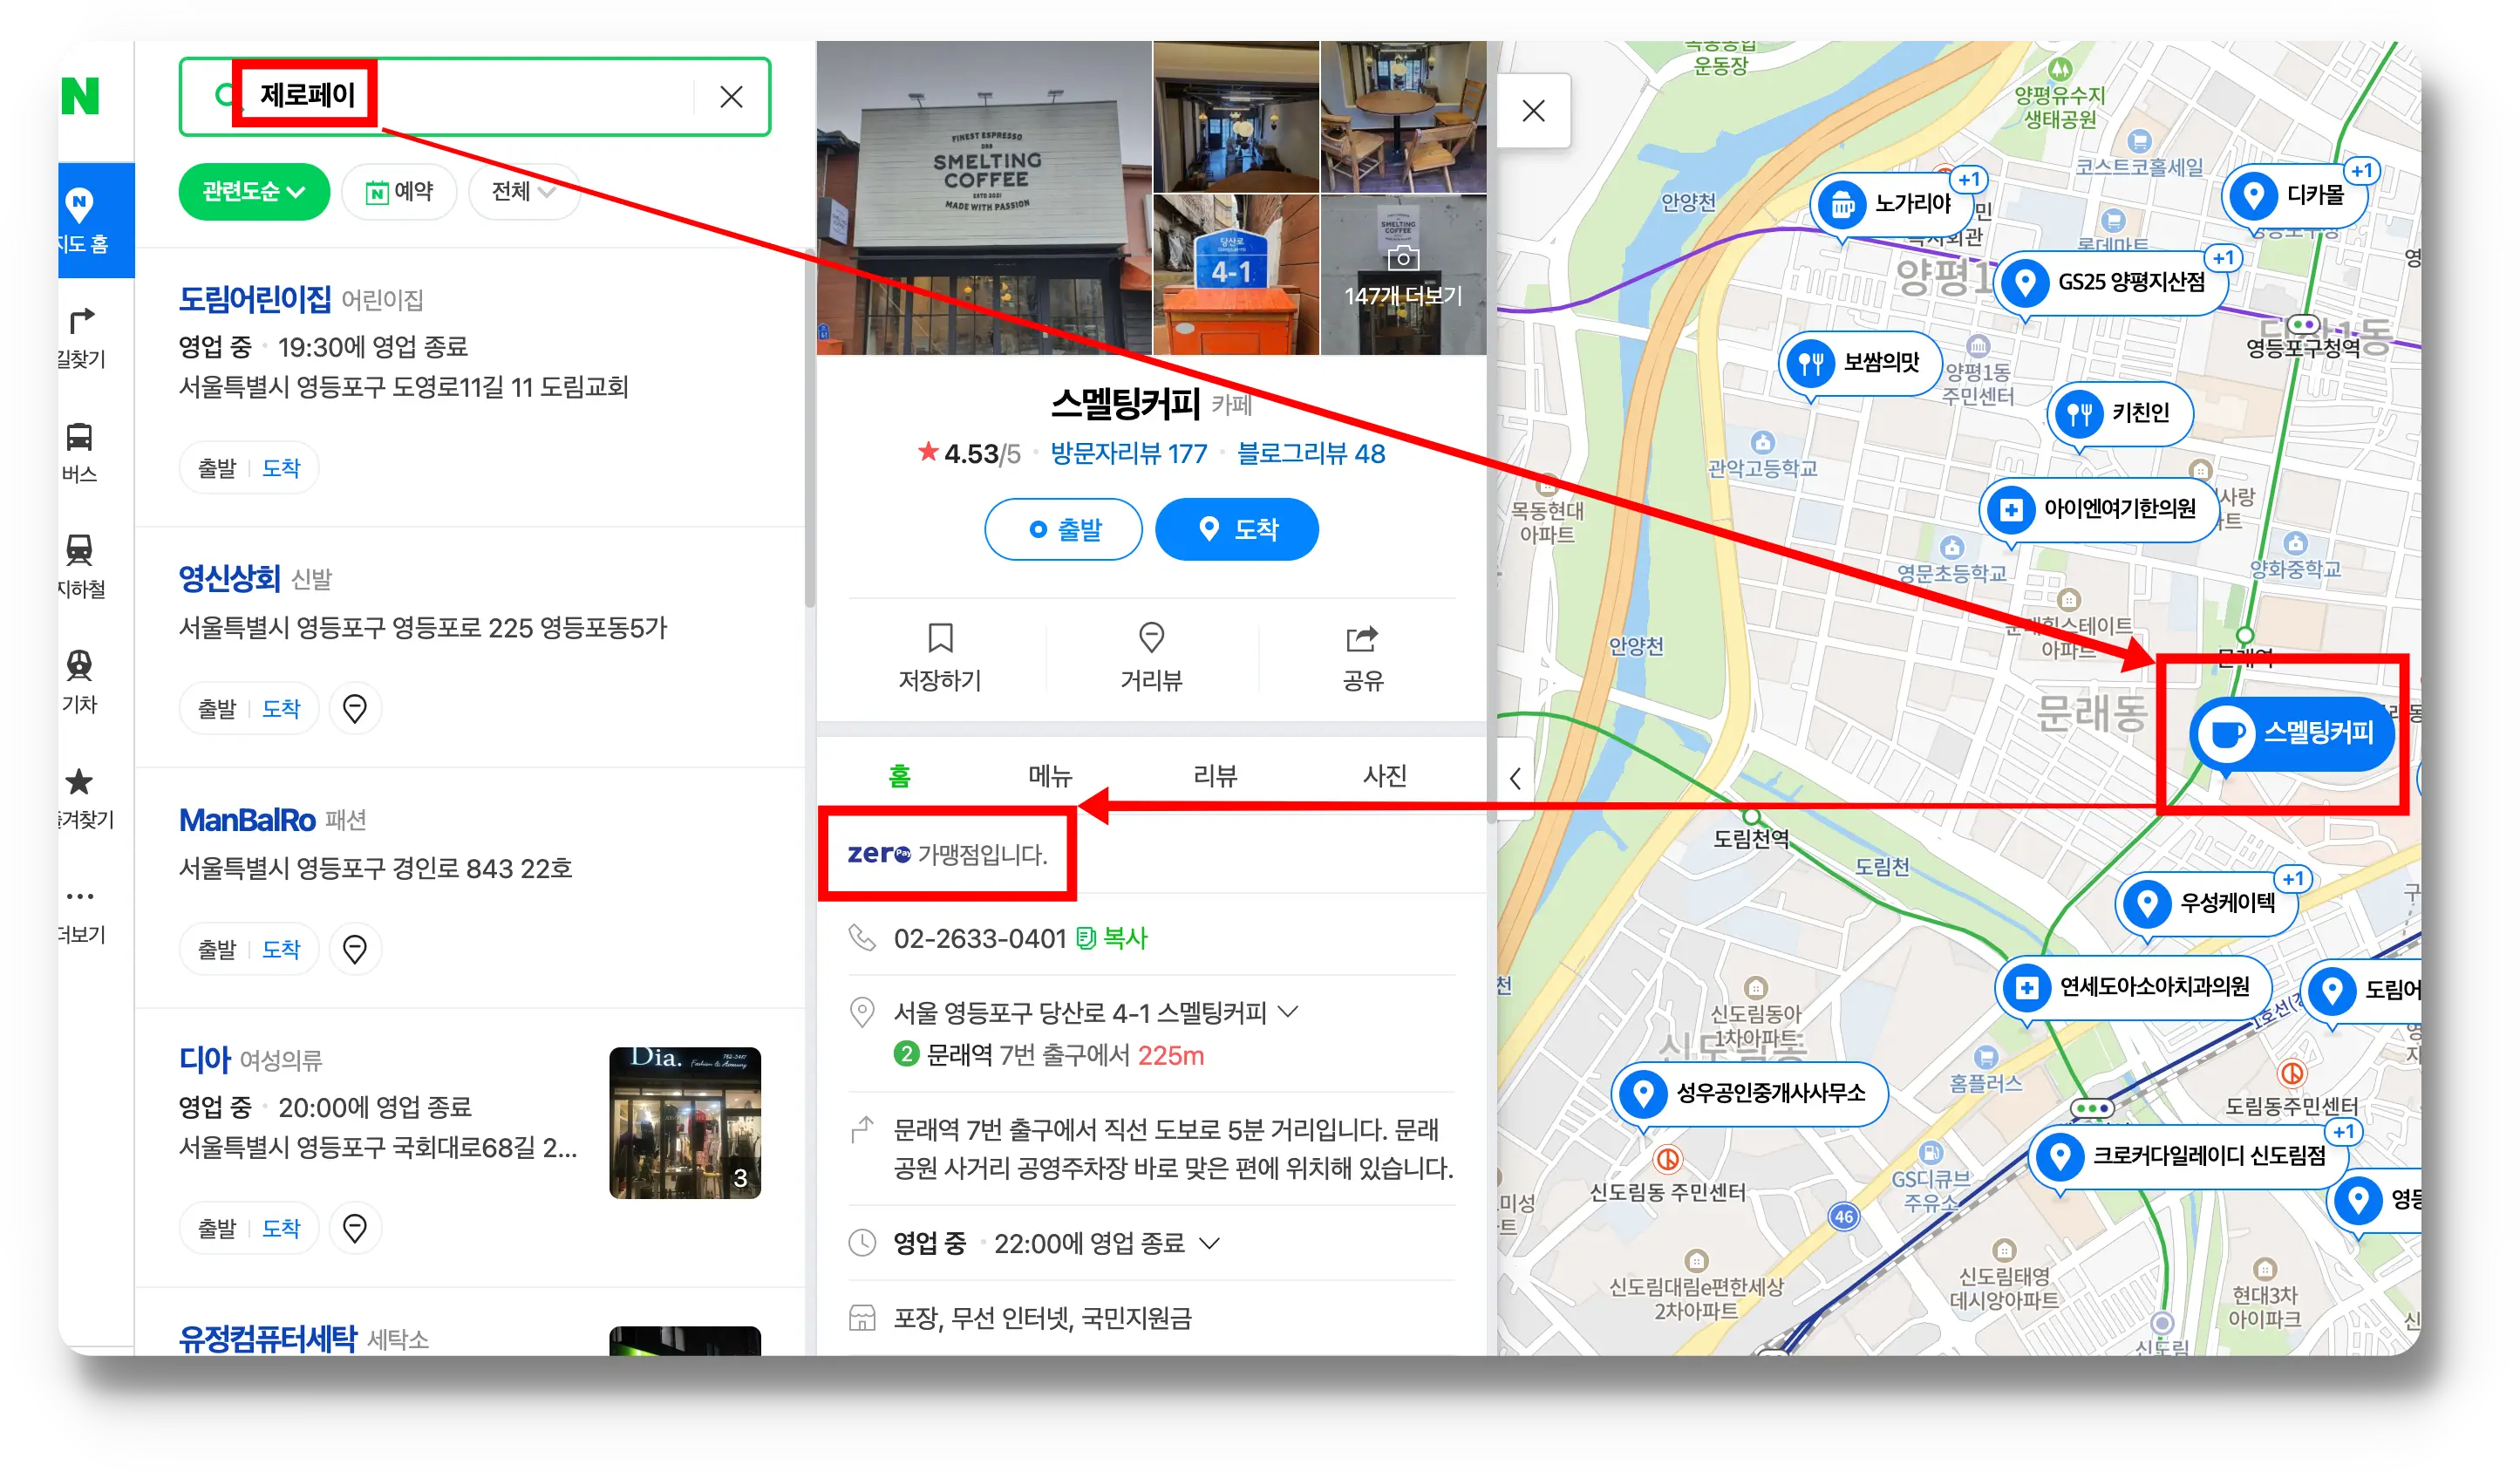
Task: Click the 키친인 map marker
Action: [x=2120, y=413]
